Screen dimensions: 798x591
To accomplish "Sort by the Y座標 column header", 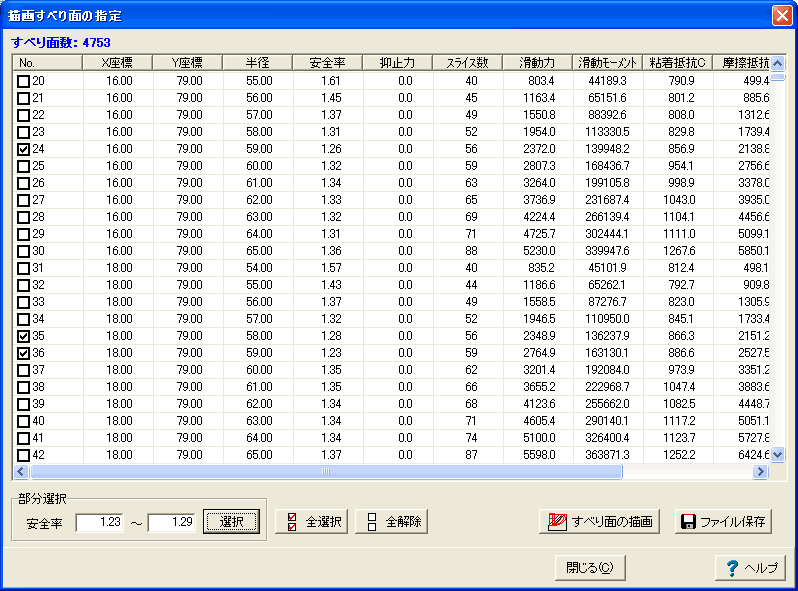I will 187,63.
